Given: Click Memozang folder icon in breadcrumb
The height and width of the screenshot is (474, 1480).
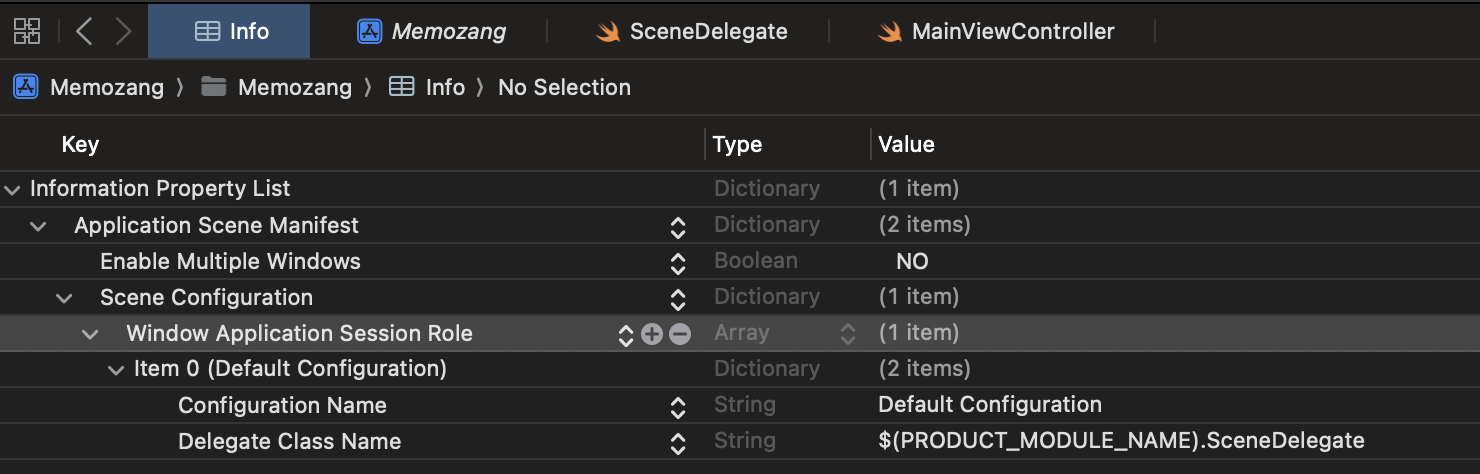Looking at the screenshot, I should coord(213,87).
